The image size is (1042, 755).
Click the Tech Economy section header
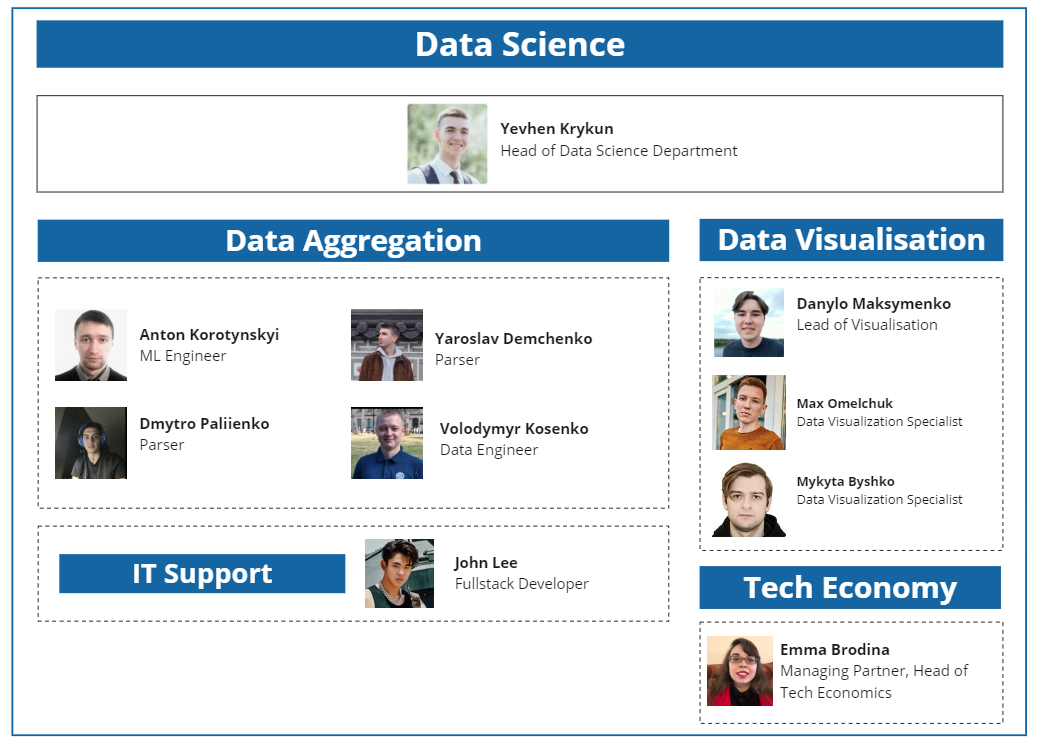pos(850,588)
